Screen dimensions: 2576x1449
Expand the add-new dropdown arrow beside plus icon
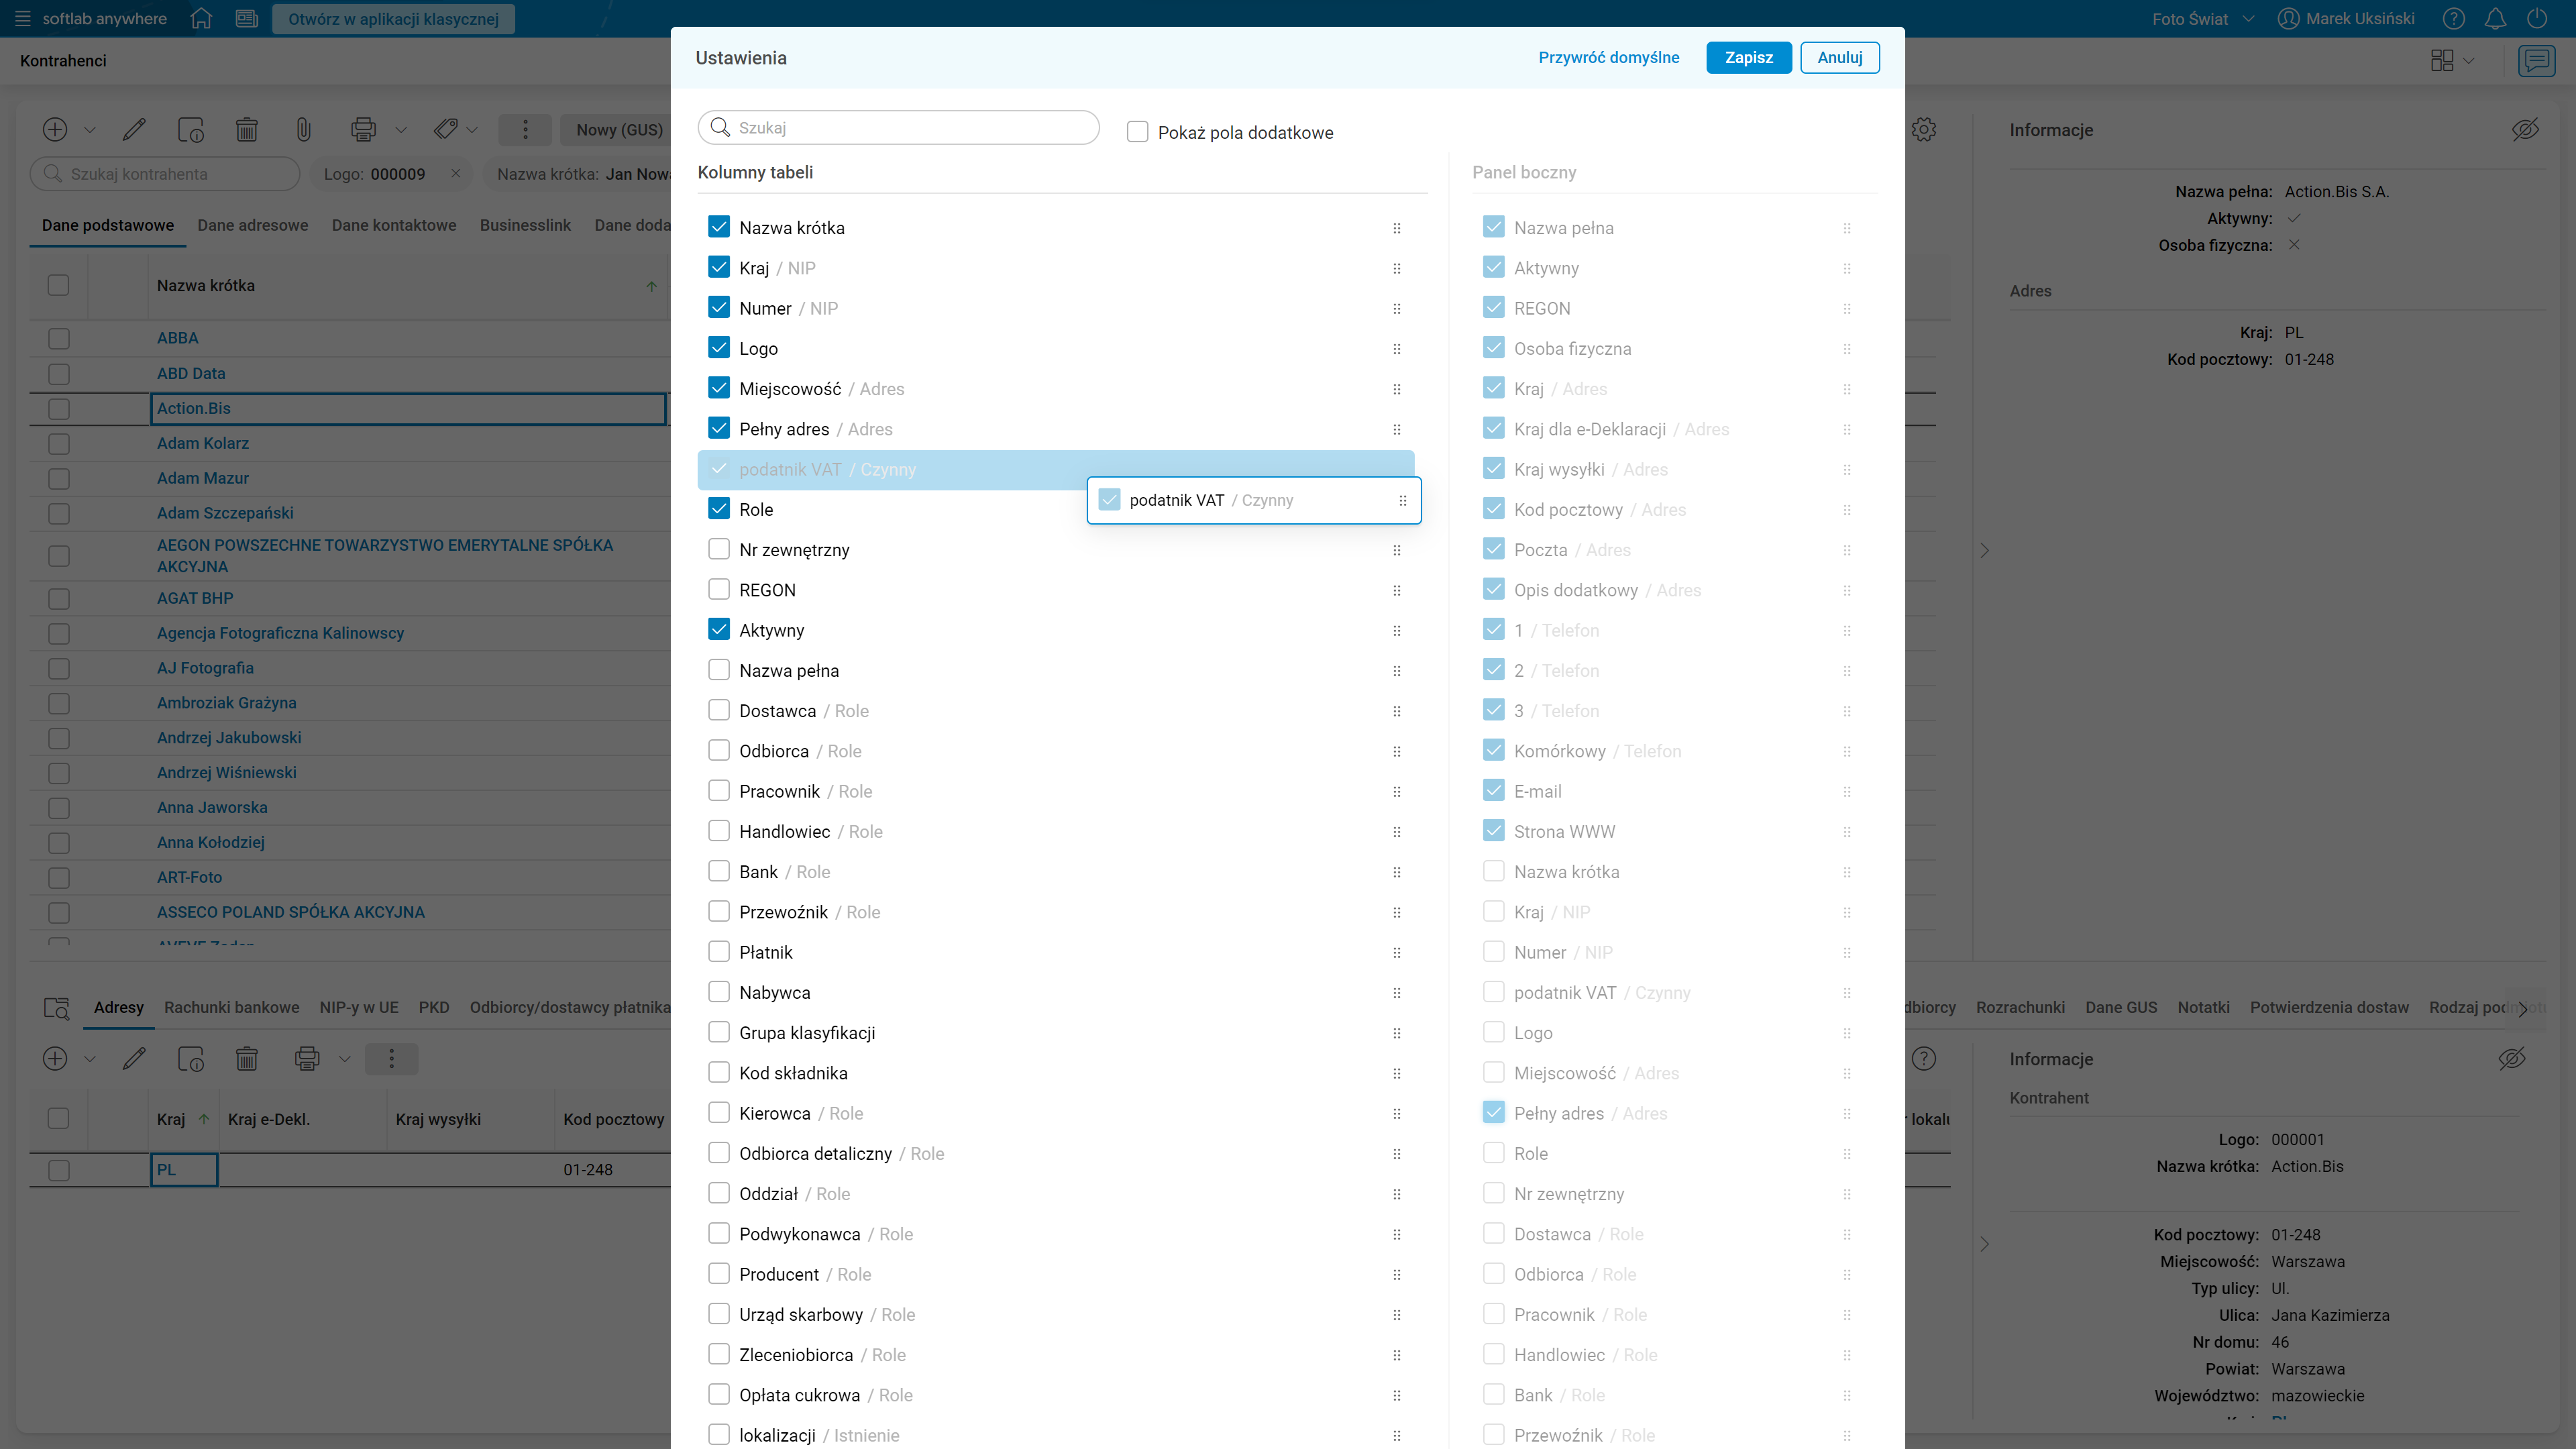click(x=90, y=130)
